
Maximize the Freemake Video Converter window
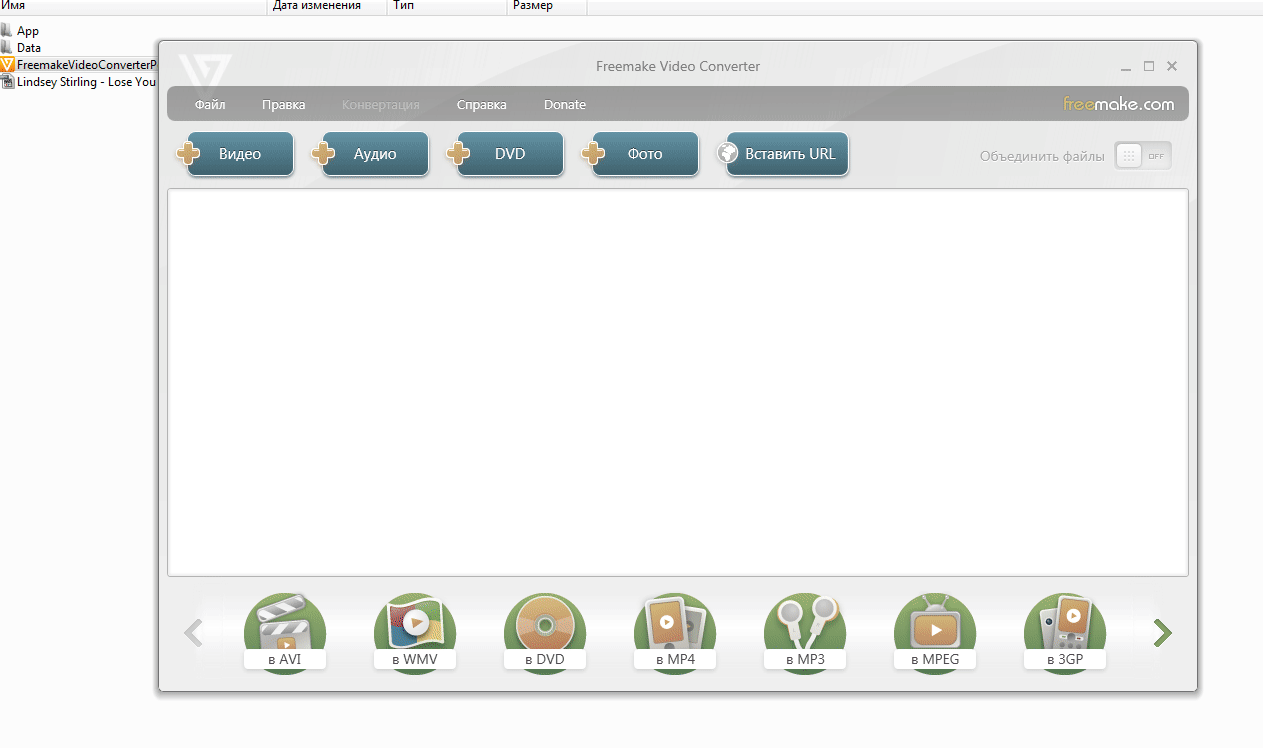[x=1149, y=66]
